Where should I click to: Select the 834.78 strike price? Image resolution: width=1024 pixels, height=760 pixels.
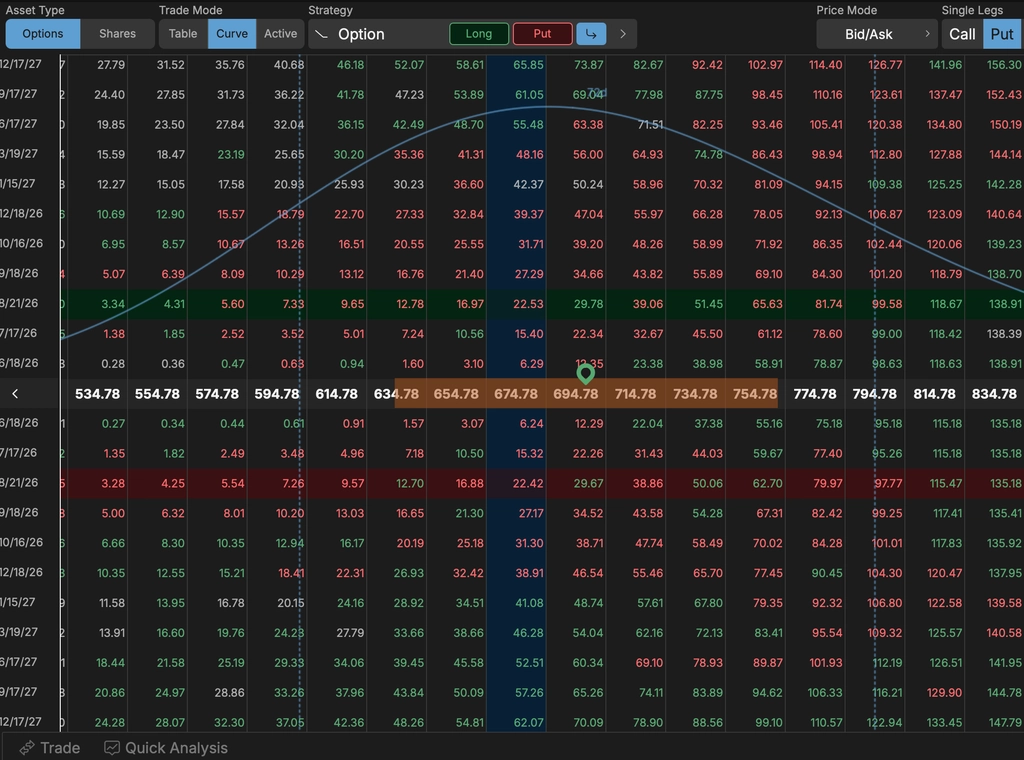pyautogui.click(x=994, y=394)
